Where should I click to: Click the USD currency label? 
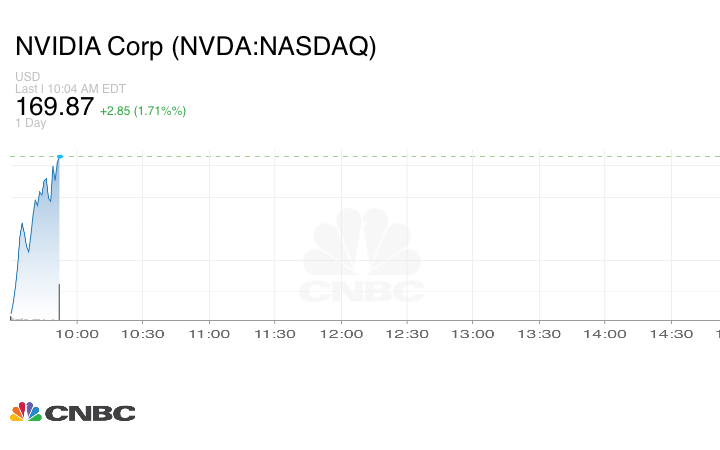pos(26,76)
